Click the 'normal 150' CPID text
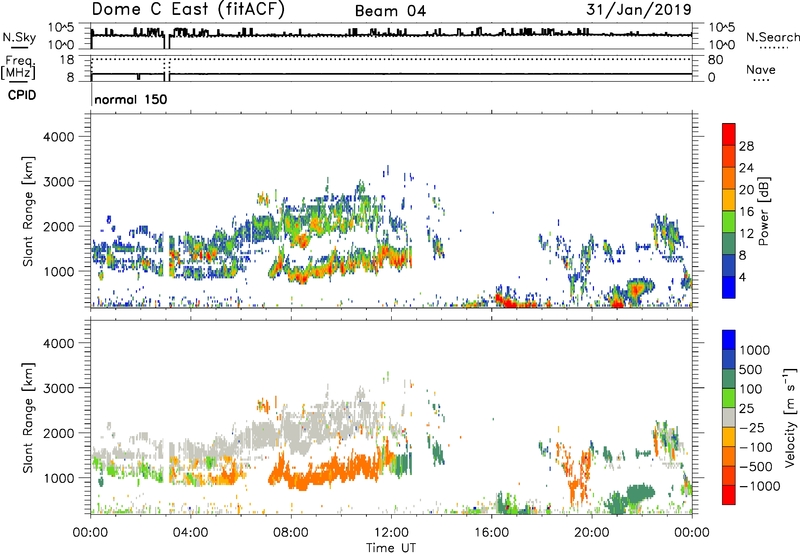800x554 pixels. (131, 99)
